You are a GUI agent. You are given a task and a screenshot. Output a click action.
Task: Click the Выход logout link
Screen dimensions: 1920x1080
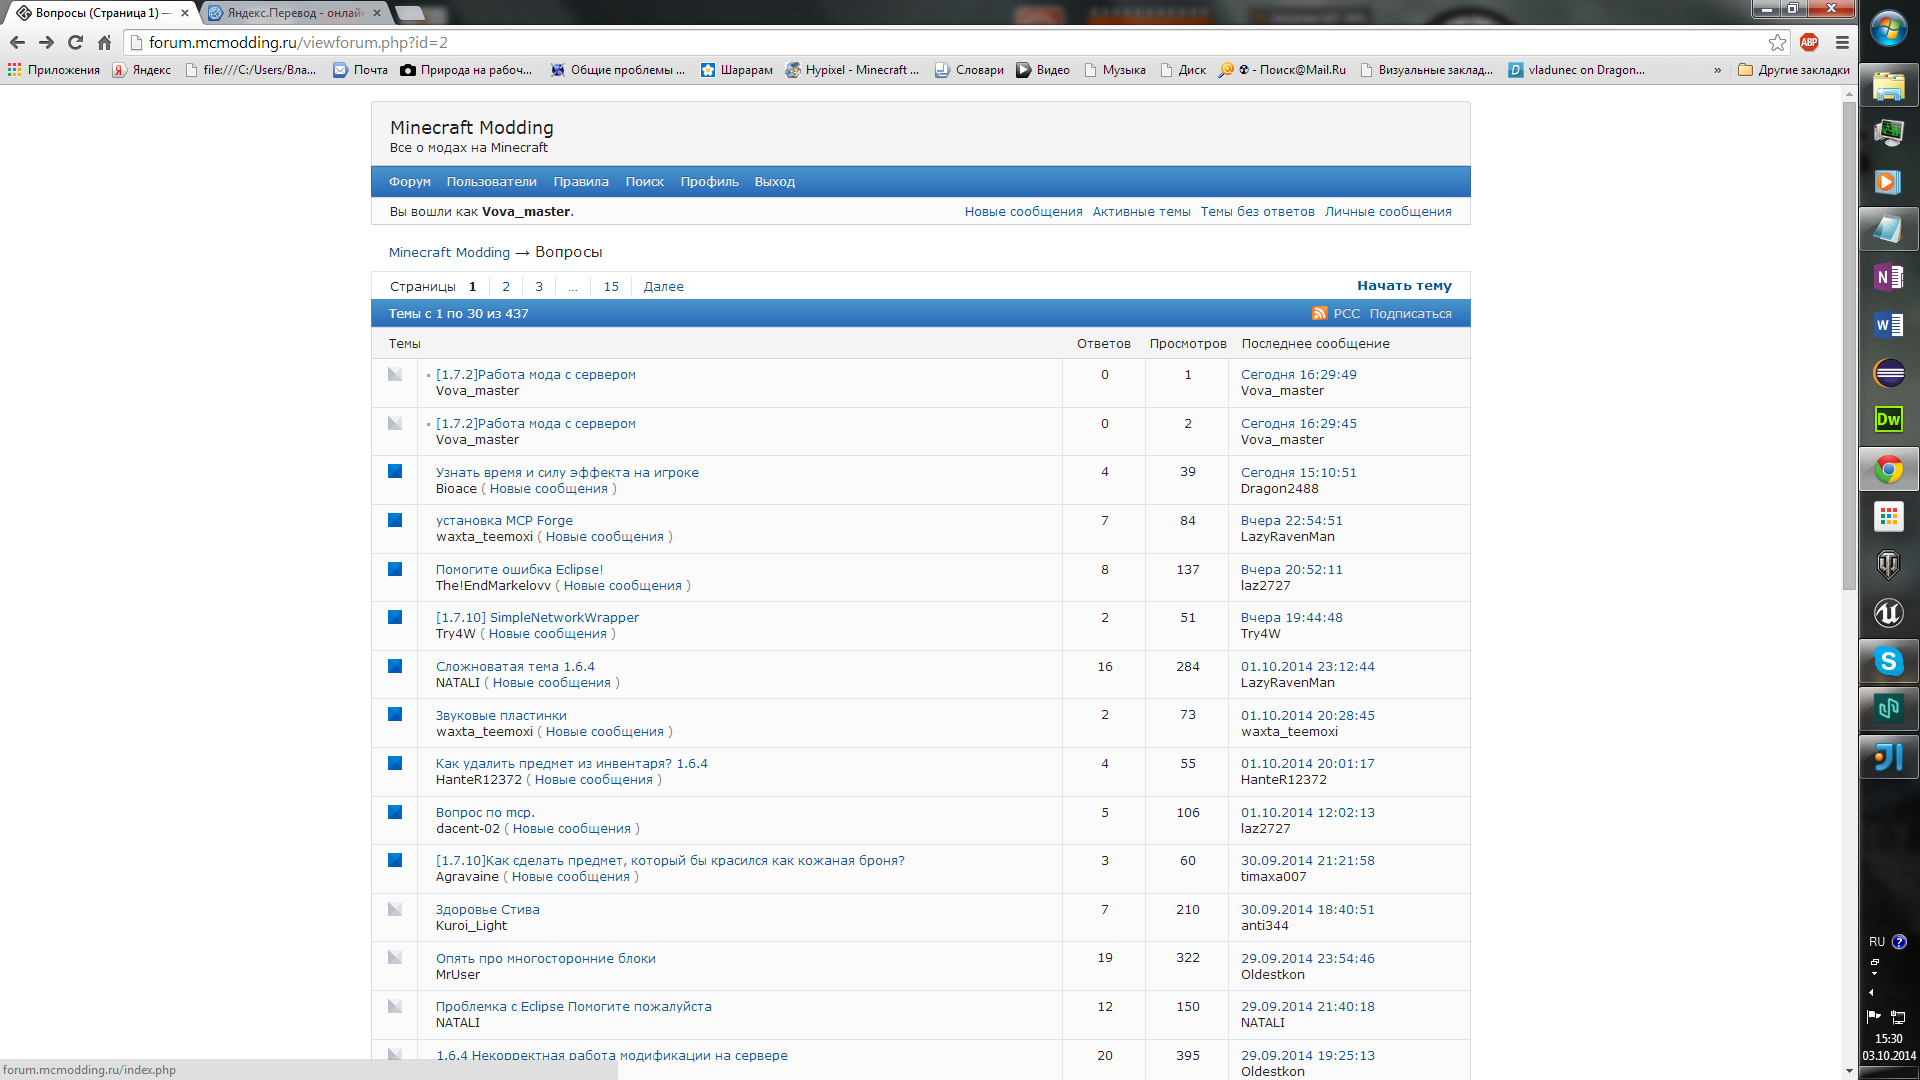[x=774, y=182]
